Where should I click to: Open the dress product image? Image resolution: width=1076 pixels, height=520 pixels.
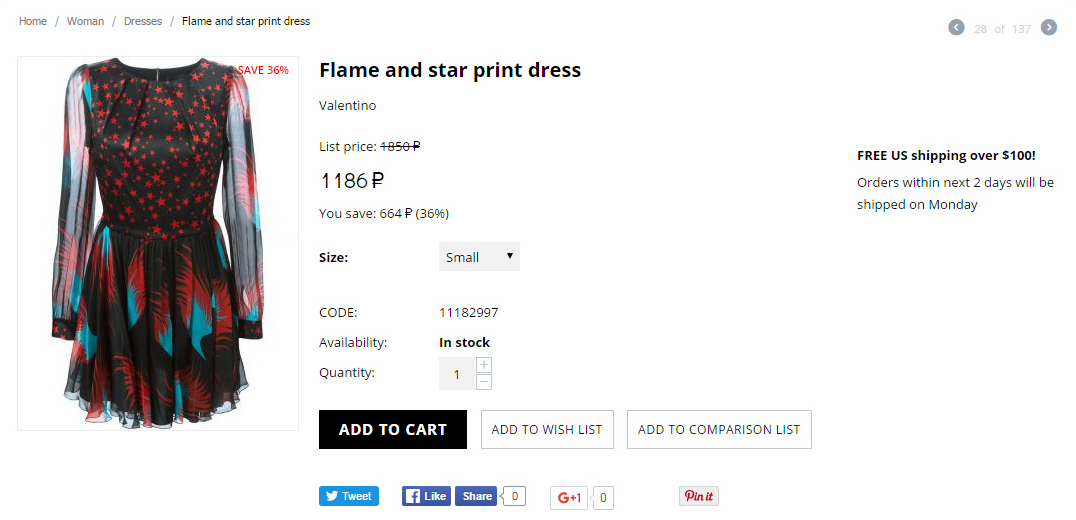click(158, 244)
